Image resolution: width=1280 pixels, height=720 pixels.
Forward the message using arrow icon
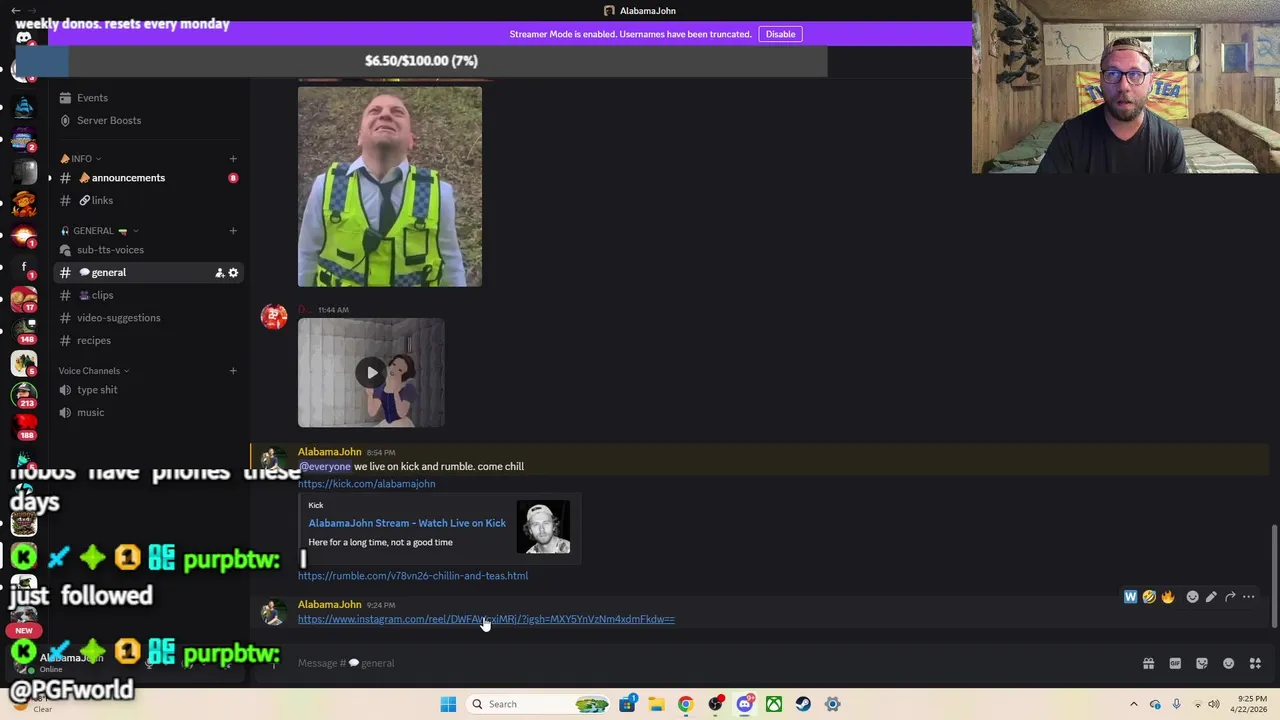tap(1230, 597)
